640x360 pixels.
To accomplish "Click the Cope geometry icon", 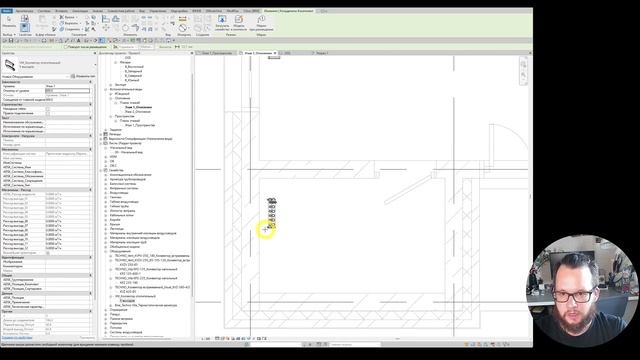I will coord(62,17).
